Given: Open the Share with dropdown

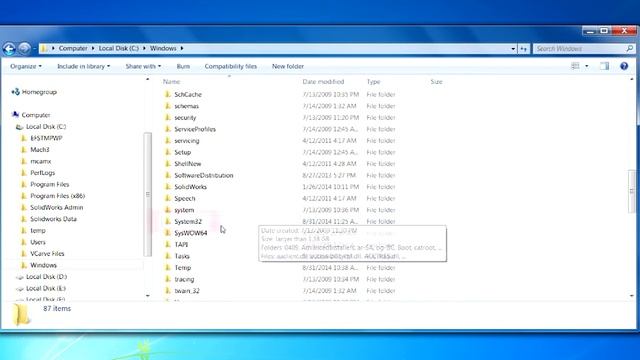Looking at the screenshot, I should (143, 66).
